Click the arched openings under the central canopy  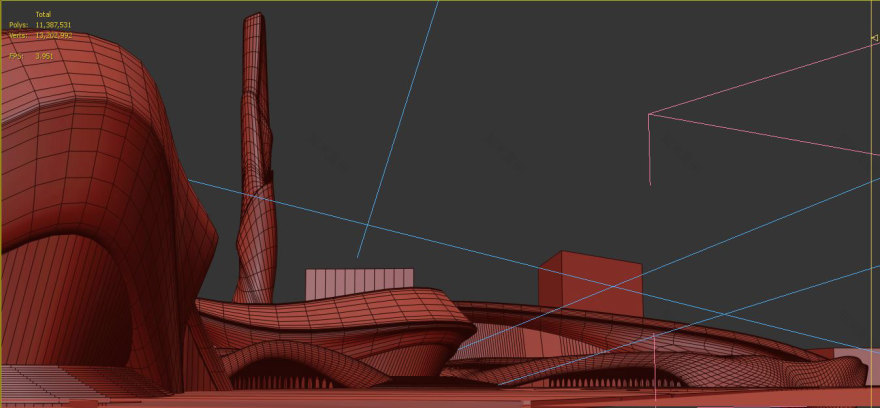click(x=290, y=376)
